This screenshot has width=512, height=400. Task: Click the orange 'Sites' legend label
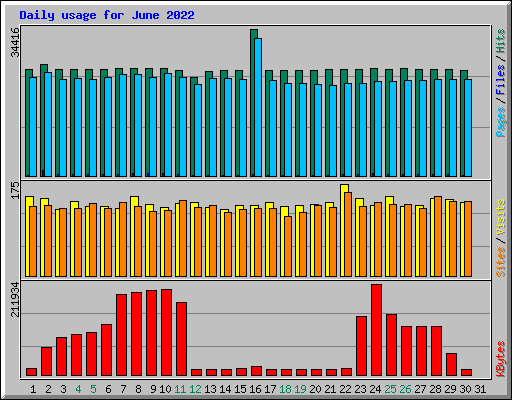(501, 262)
